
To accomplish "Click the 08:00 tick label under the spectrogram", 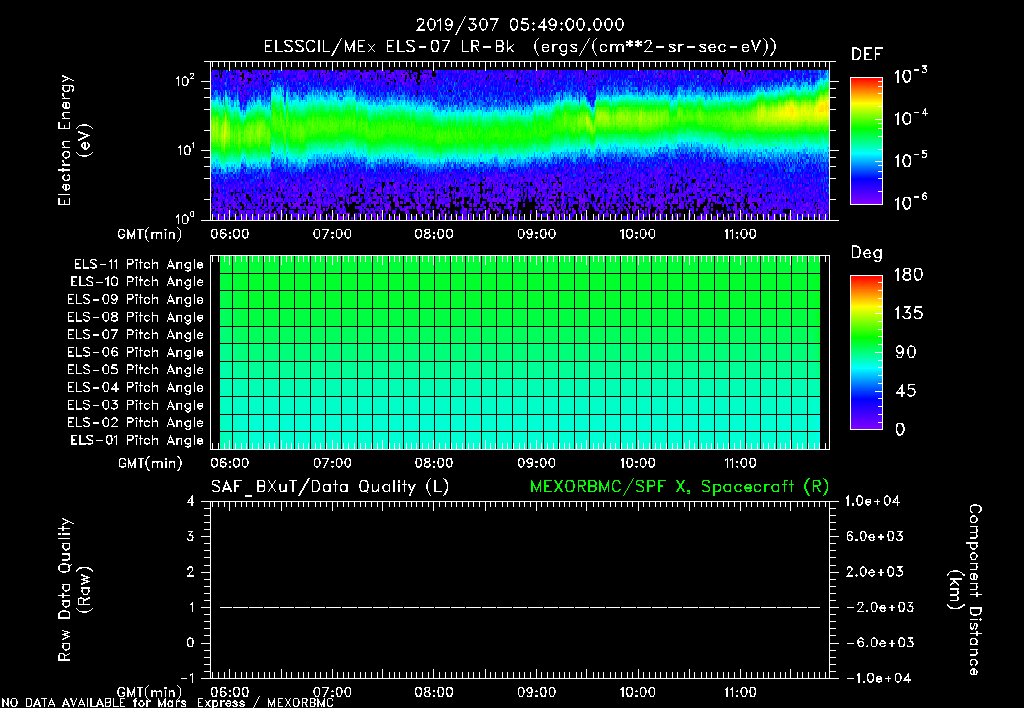I will (x=434, y=234).
